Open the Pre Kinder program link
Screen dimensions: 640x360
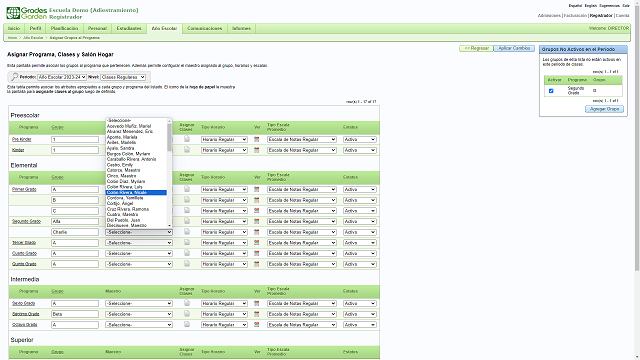(22, 140)
